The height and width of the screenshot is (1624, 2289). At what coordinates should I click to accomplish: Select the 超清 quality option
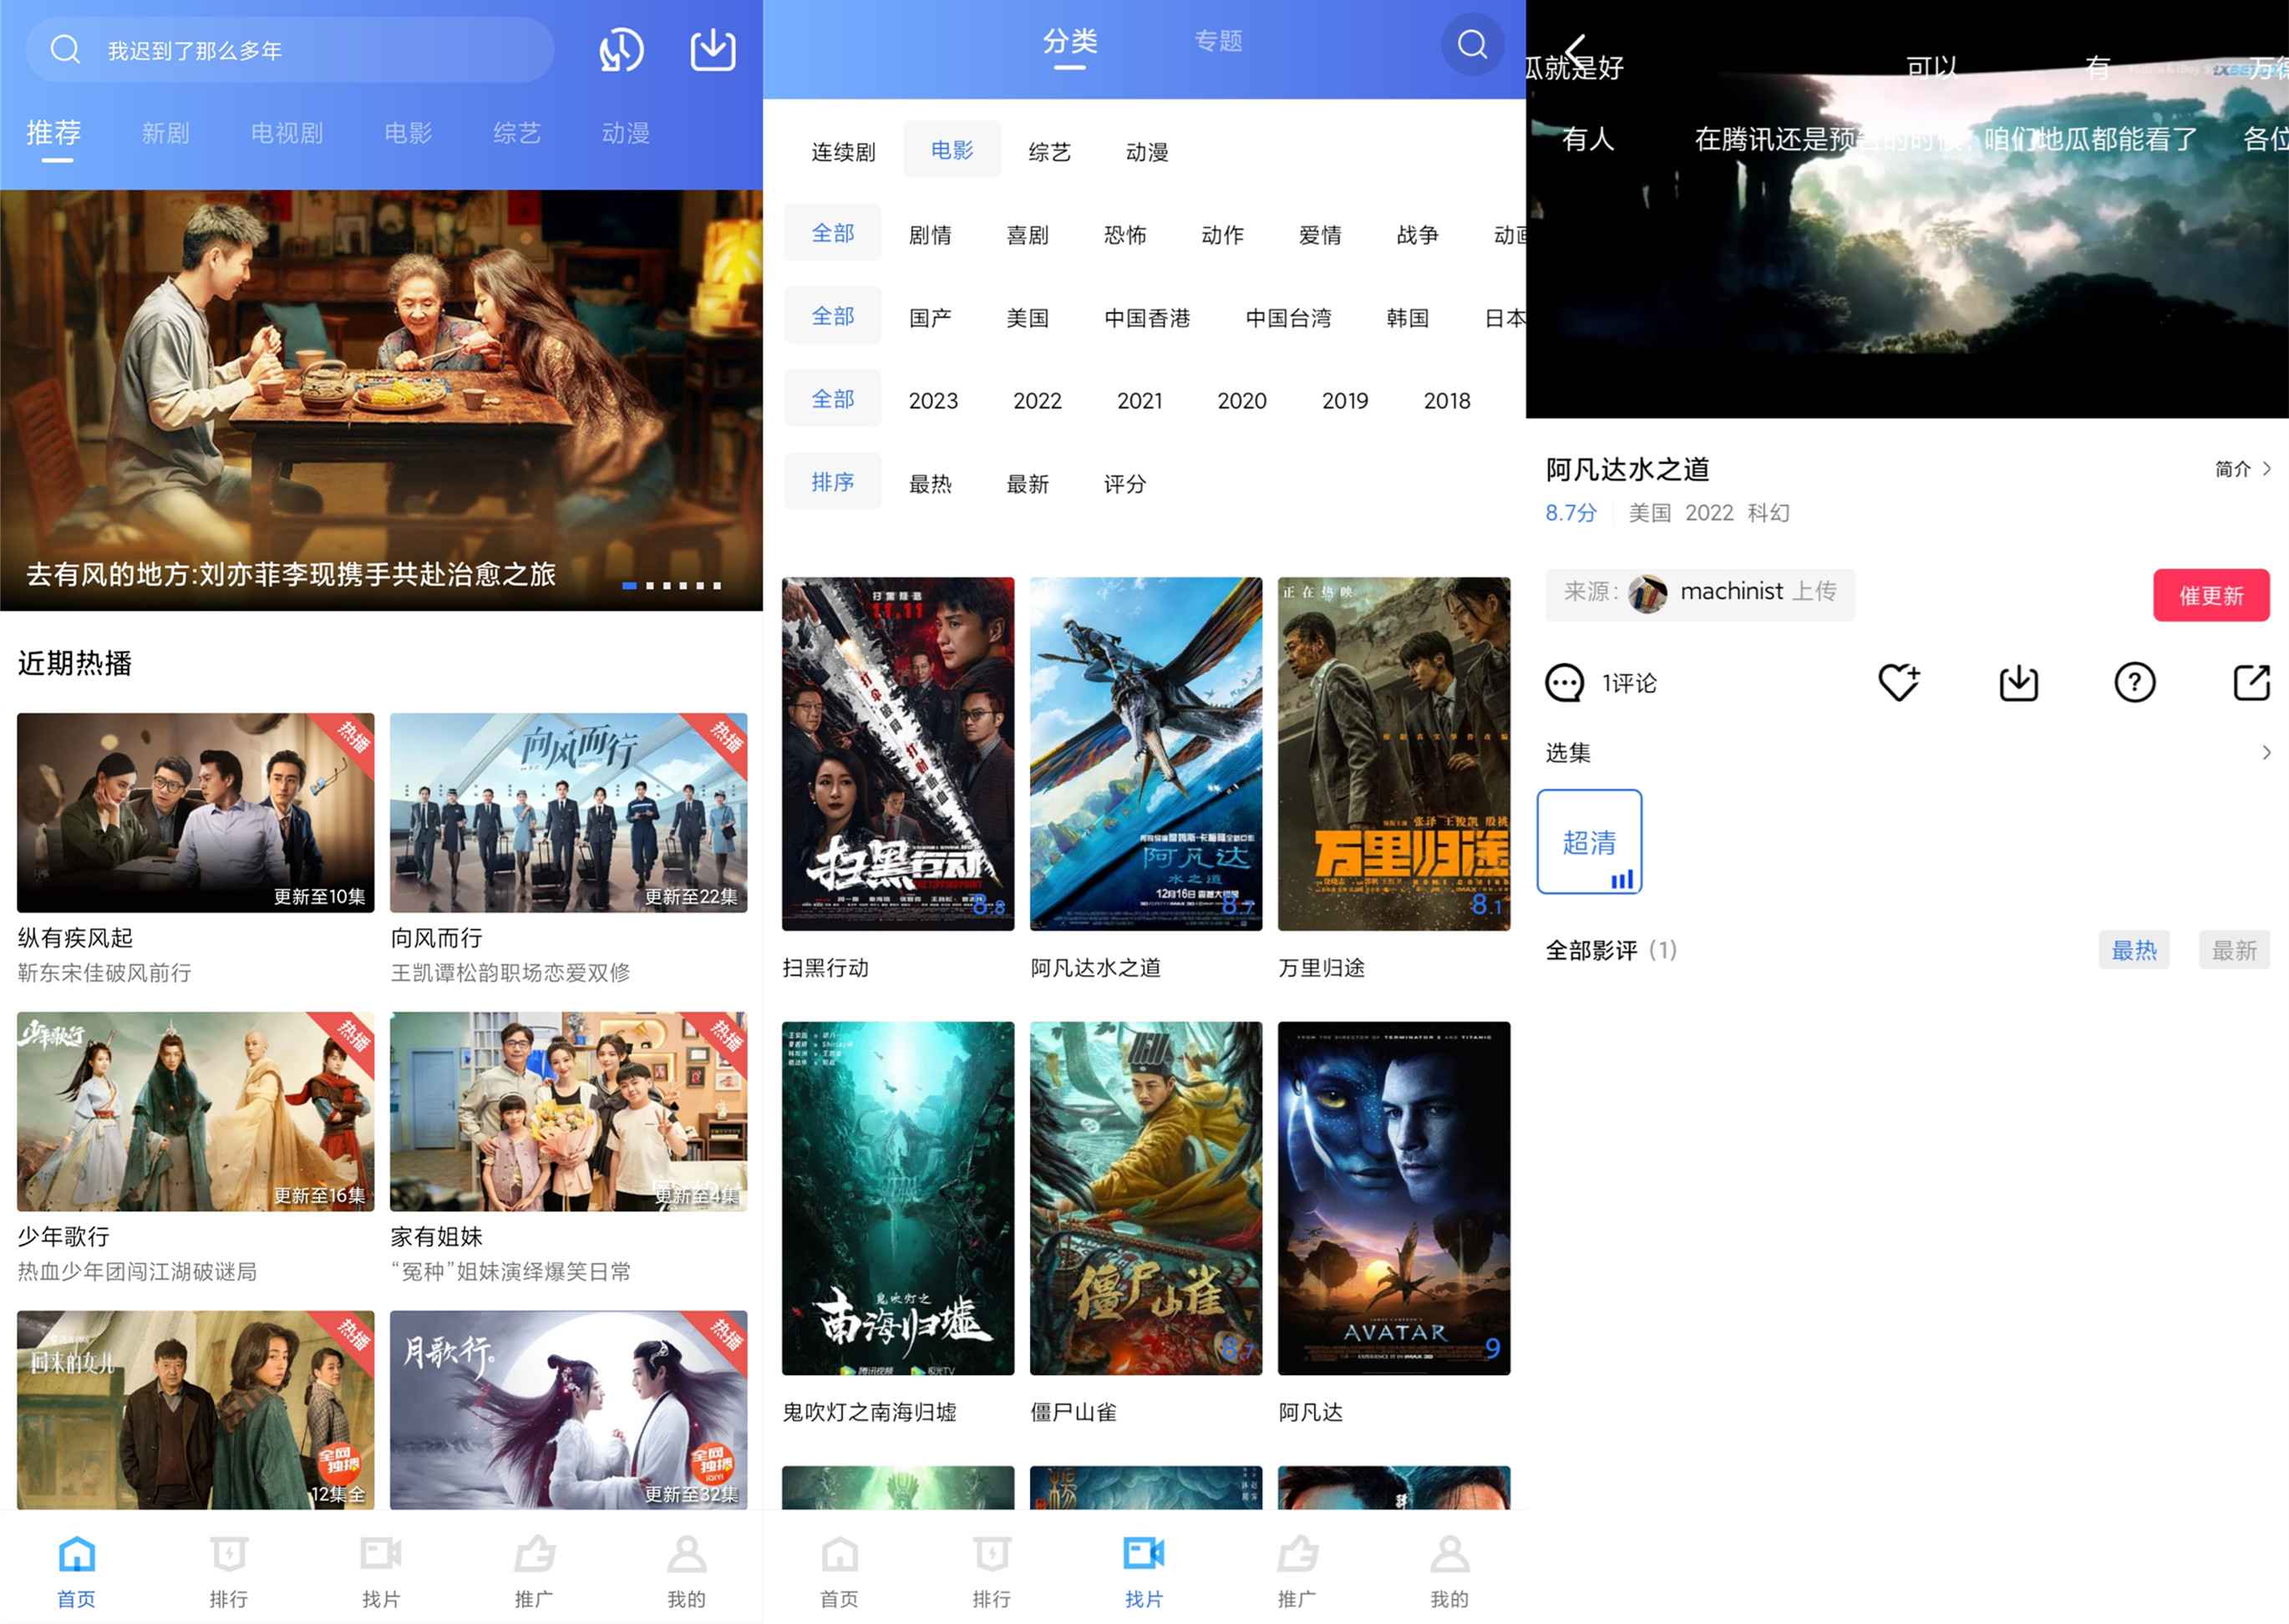point(1589,842)
